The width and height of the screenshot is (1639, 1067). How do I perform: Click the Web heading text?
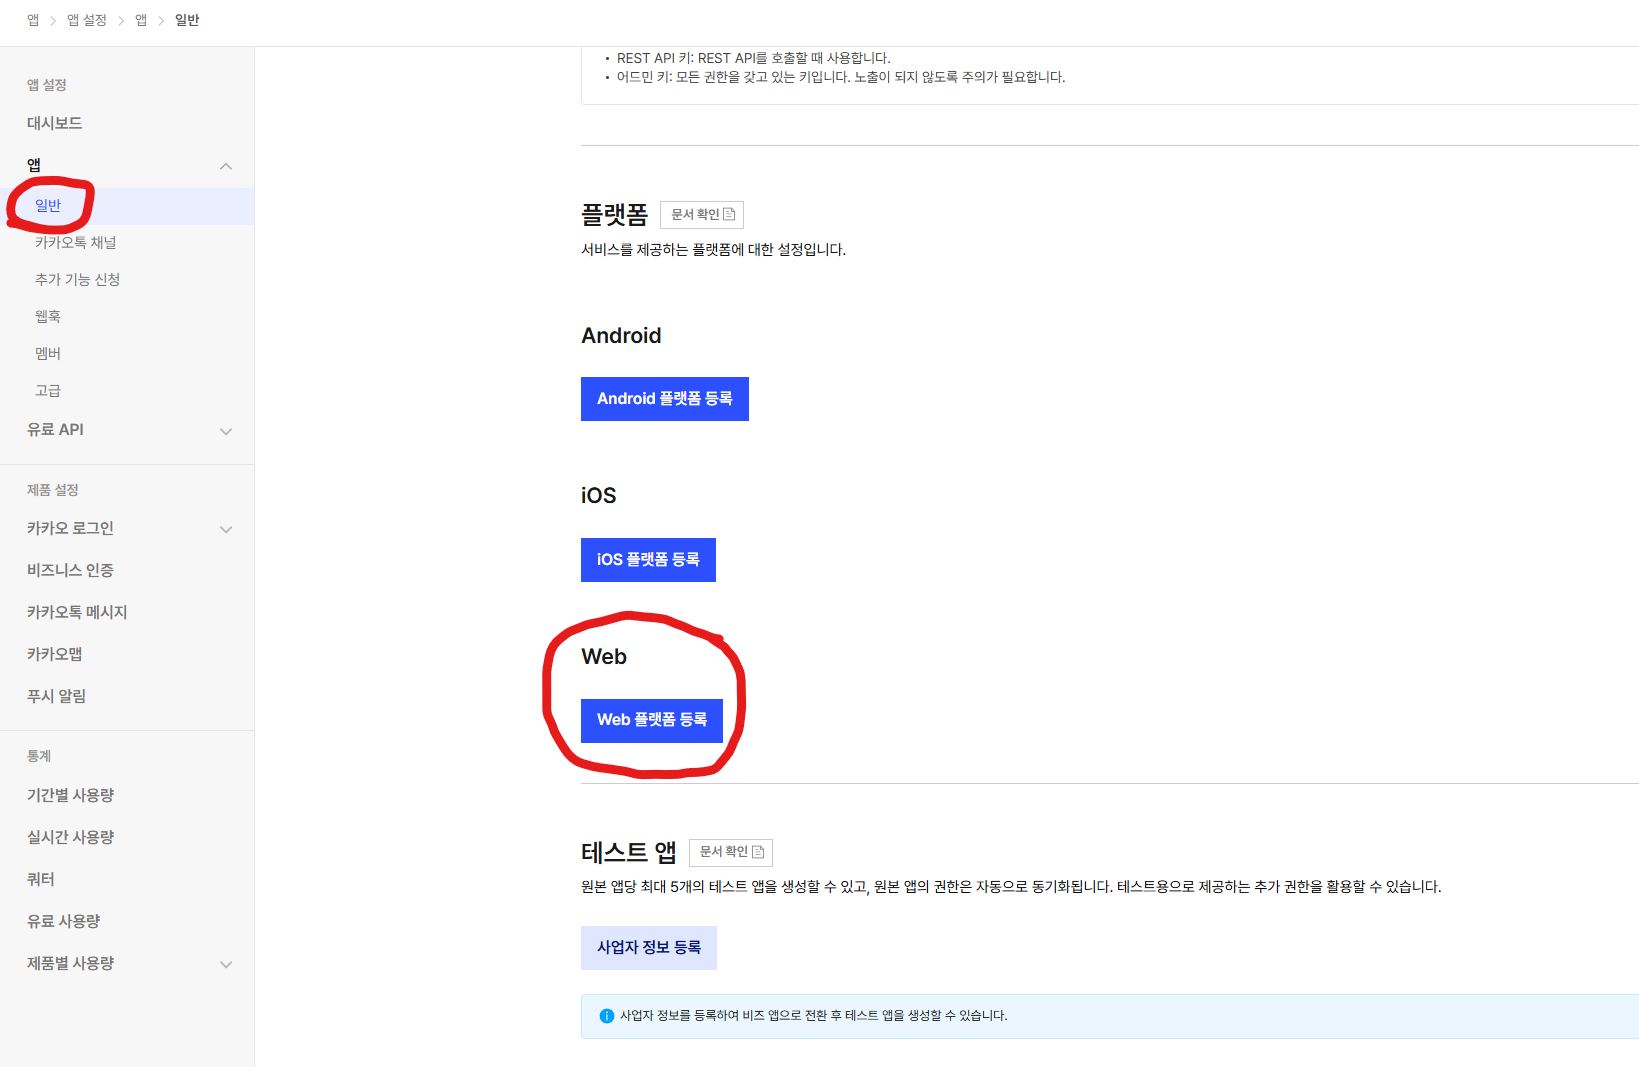click(x=604, y=657)
